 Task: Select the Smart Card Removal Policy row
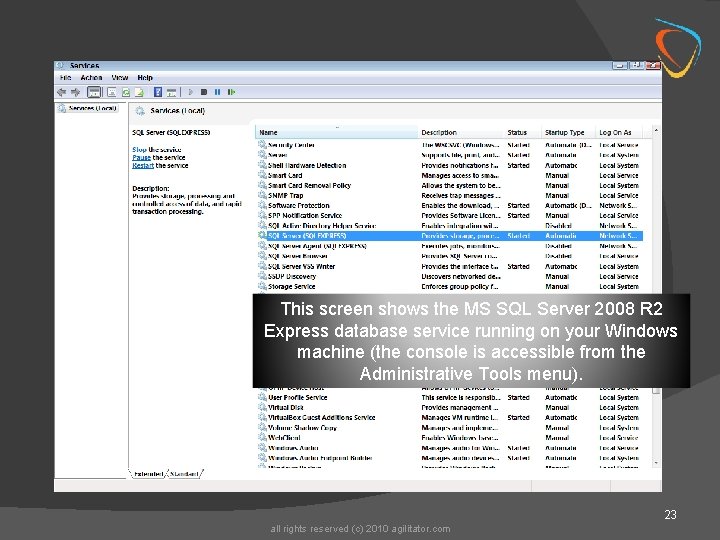click(x=449, y=186)
